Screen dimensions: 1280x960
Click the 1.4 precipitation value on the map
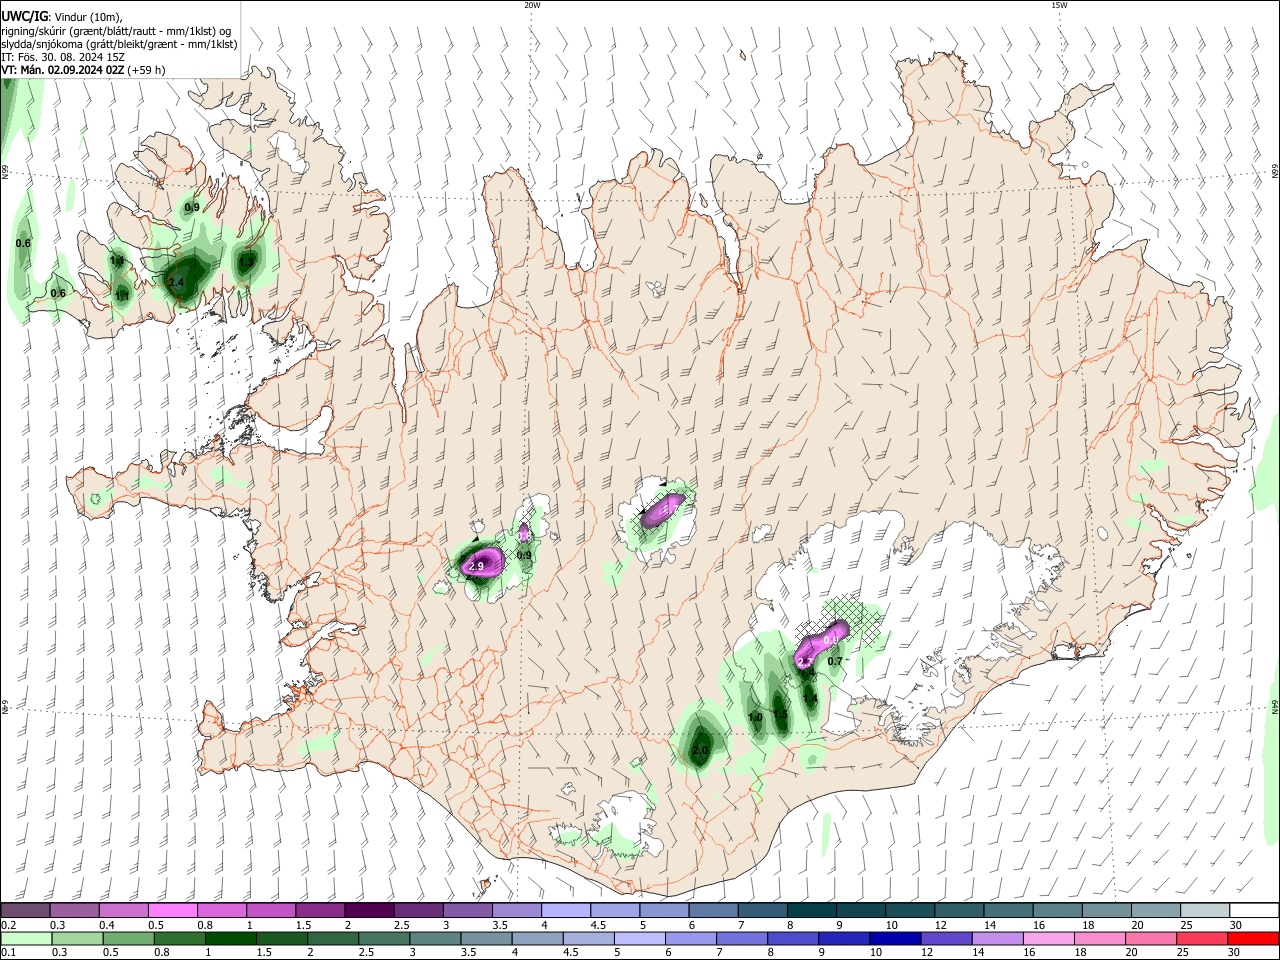810,698
